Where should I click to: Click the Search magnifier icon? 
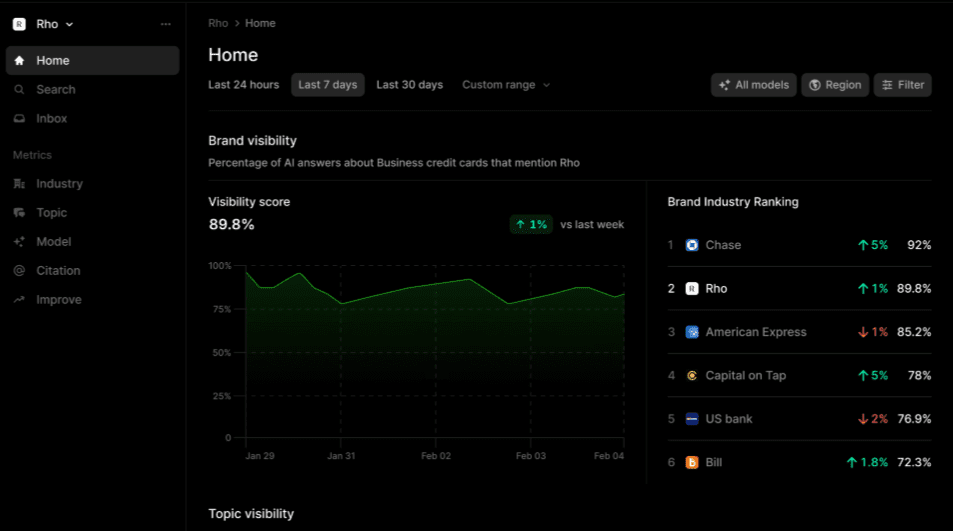[x=19, y=89]
